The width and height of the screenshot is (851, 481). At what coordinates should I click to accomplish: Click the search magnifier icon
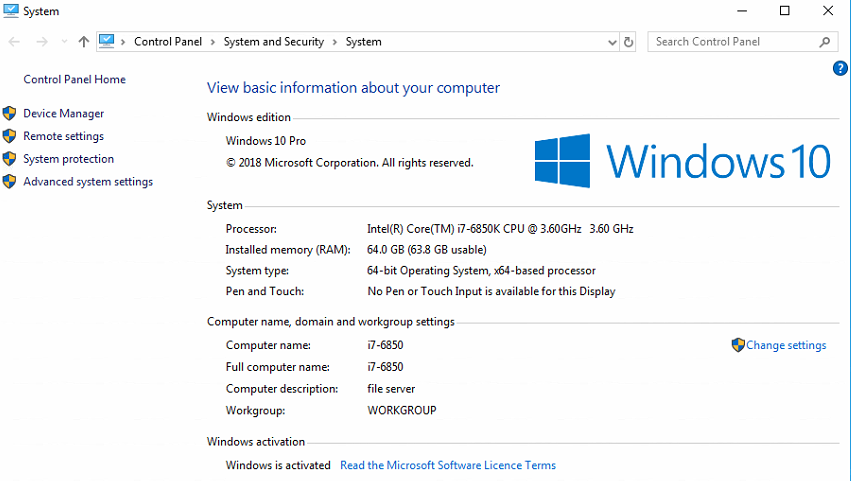[825, 42]
